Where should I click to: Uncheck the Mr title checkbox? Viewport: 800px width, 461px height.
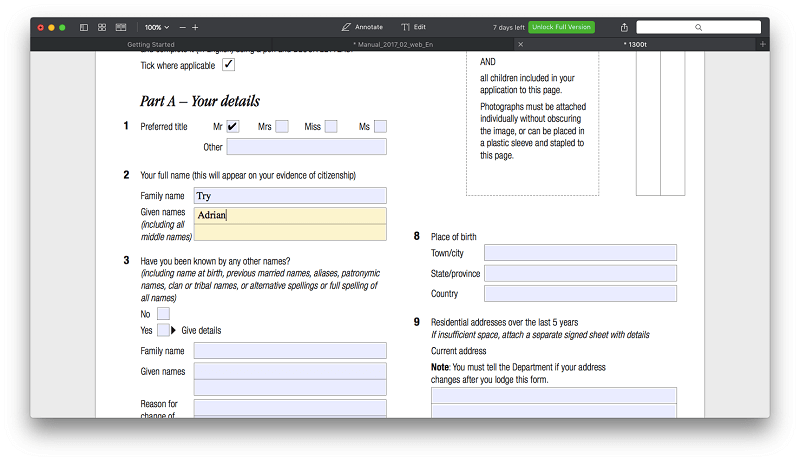233,126
